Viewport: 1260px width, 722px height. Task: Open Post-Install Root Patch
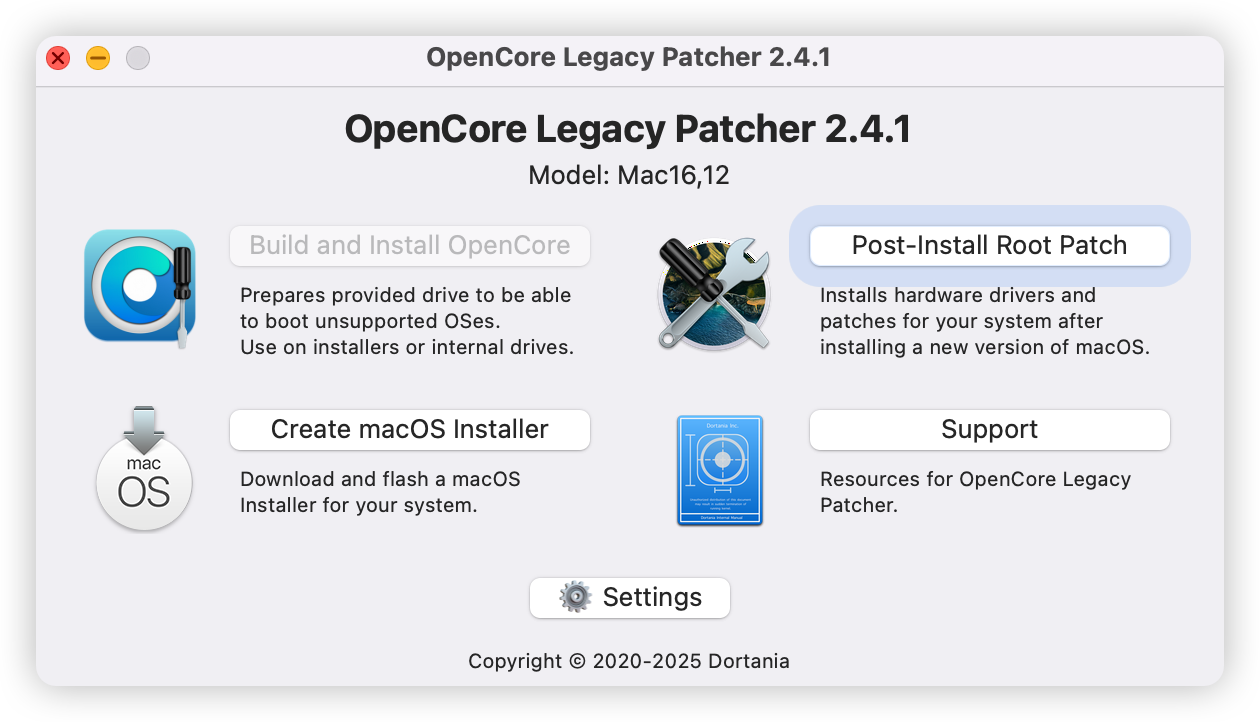[x=990, y=246]
